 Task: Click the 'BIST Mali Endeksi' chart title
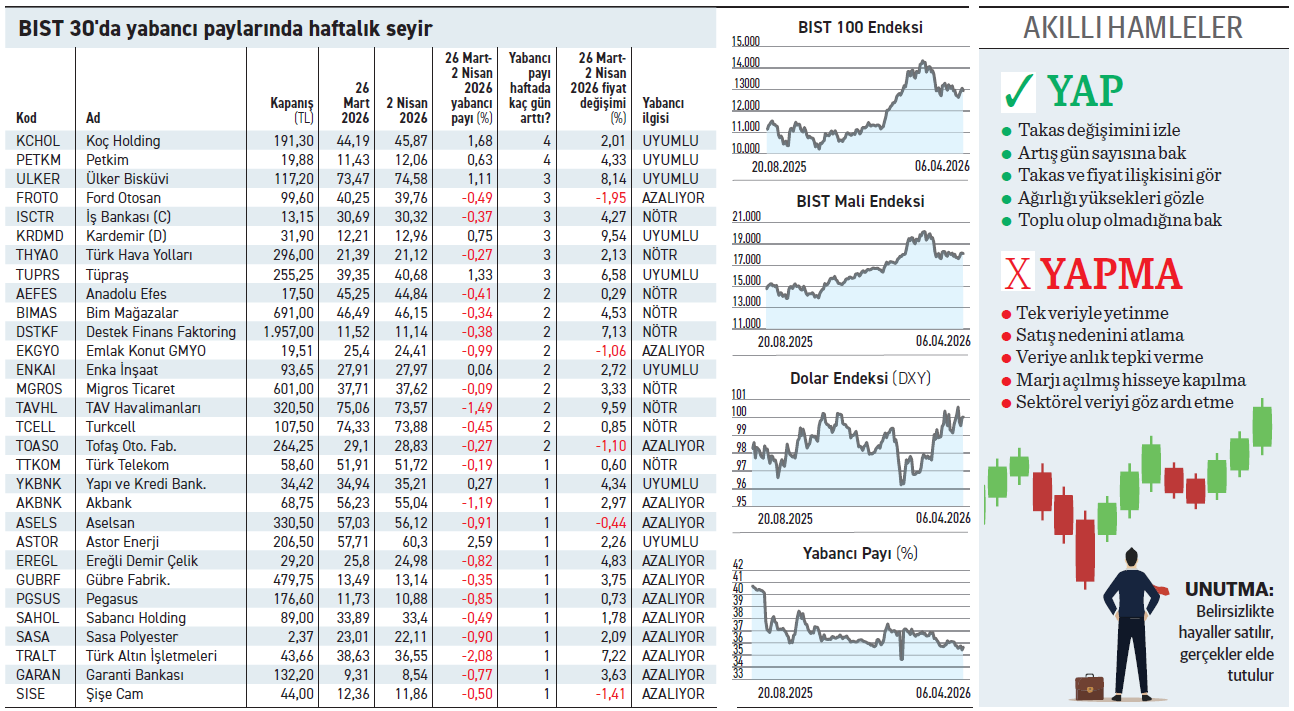(x=860, y=201)
